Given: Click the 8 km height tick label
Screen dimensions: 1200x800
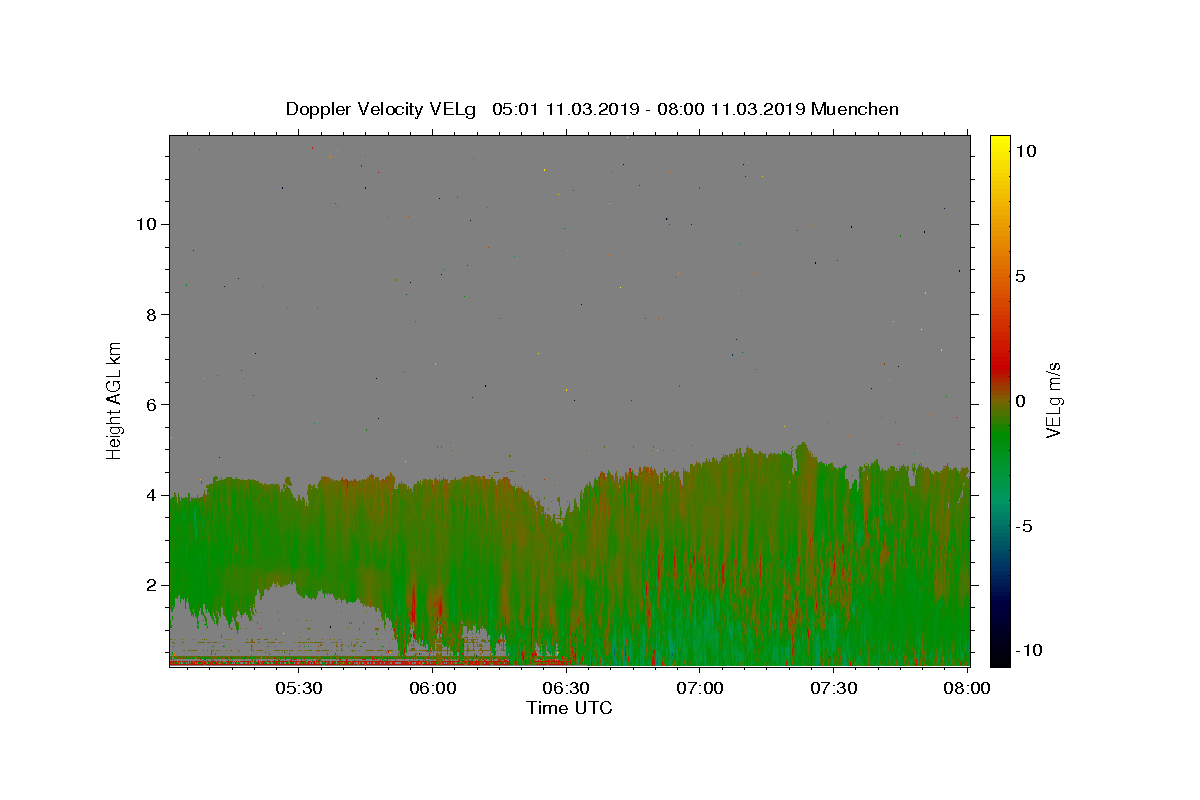Looking at the screenshot, I should 148,314.
